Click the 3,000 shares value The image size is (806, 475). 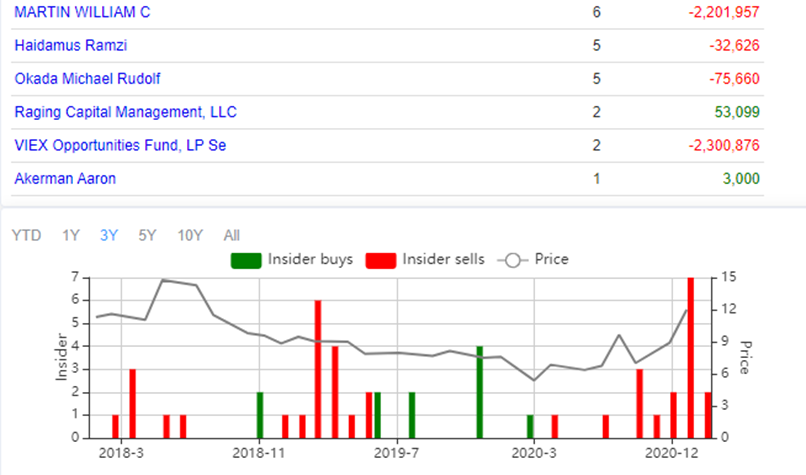point(741,179)
